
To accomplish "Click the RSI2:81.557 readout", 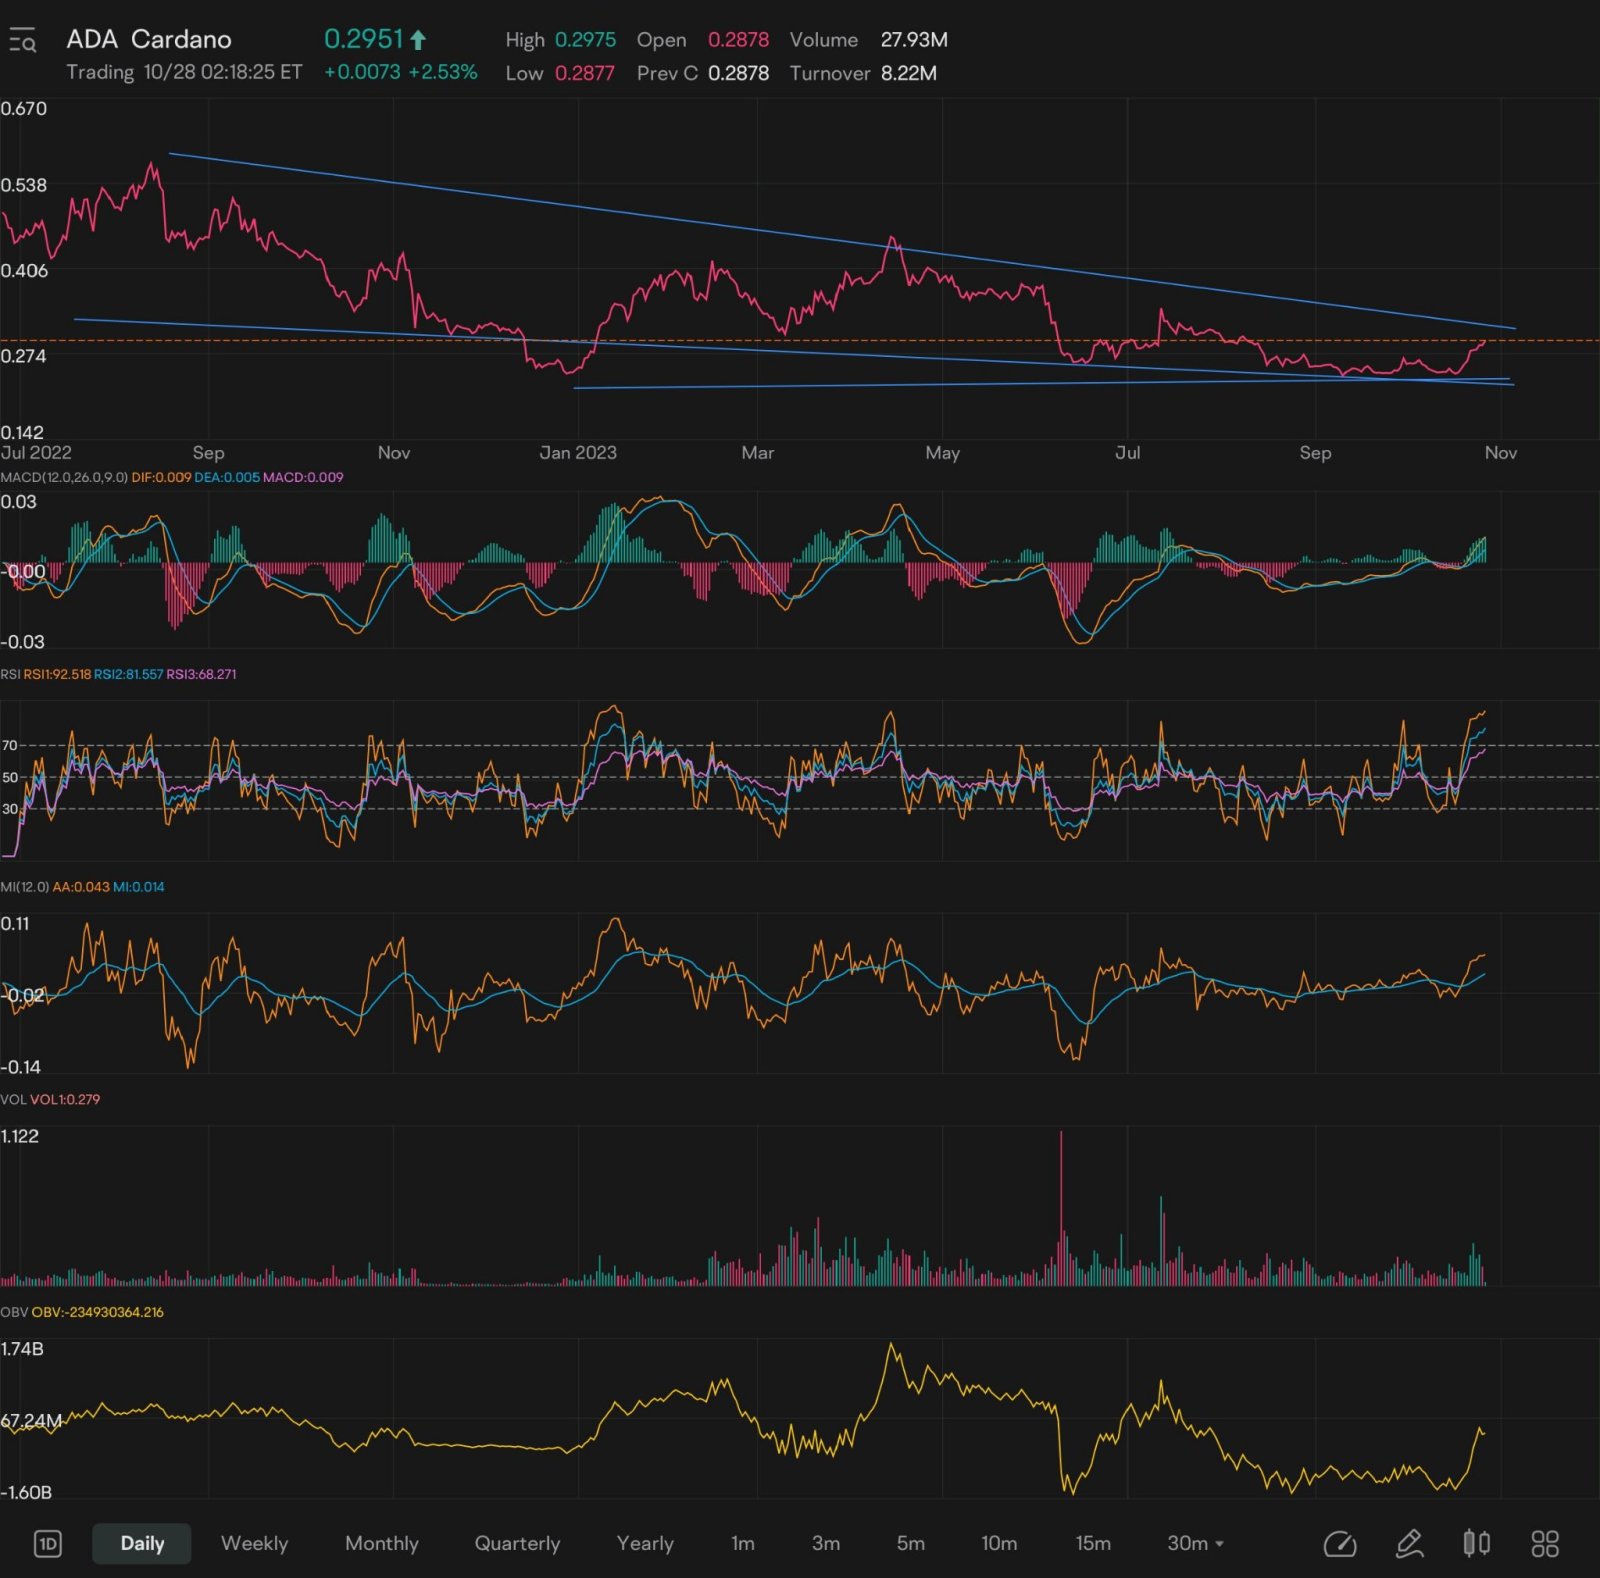I will (128, 674).
